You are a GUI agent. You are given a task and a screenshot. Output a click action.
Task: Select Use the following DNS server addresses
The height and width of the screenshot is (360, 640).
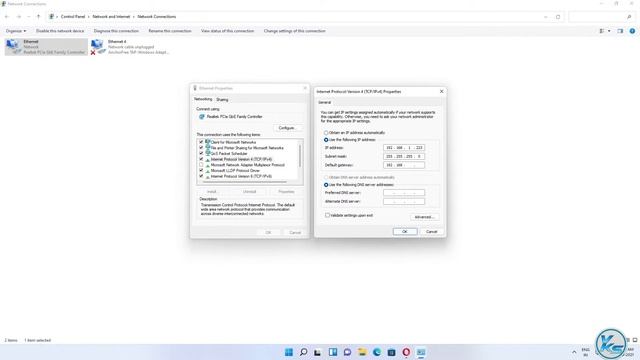[x=326, y=185]
